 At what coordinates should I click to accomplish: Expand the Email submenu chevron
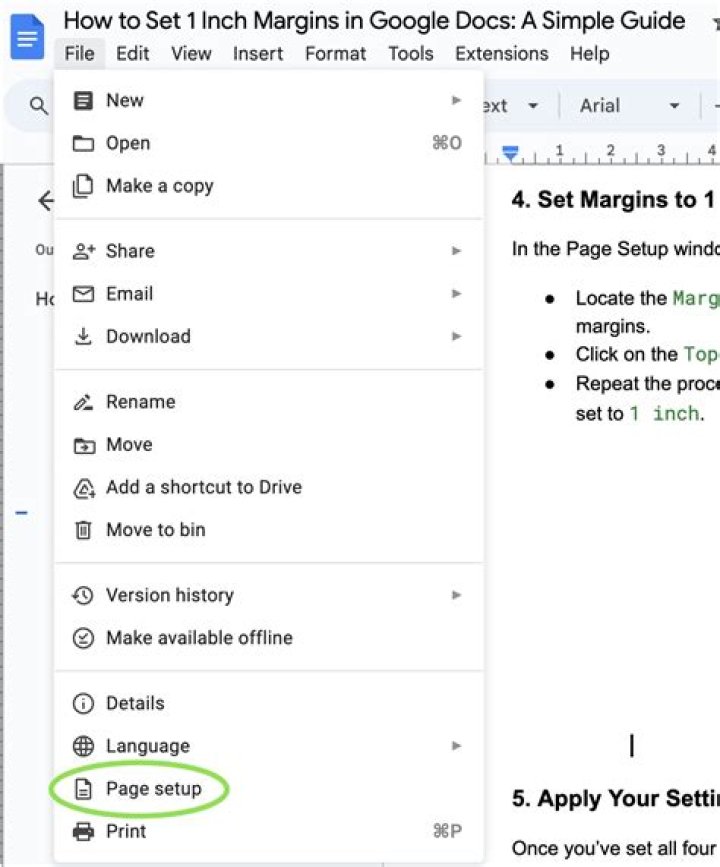point(457,294)
